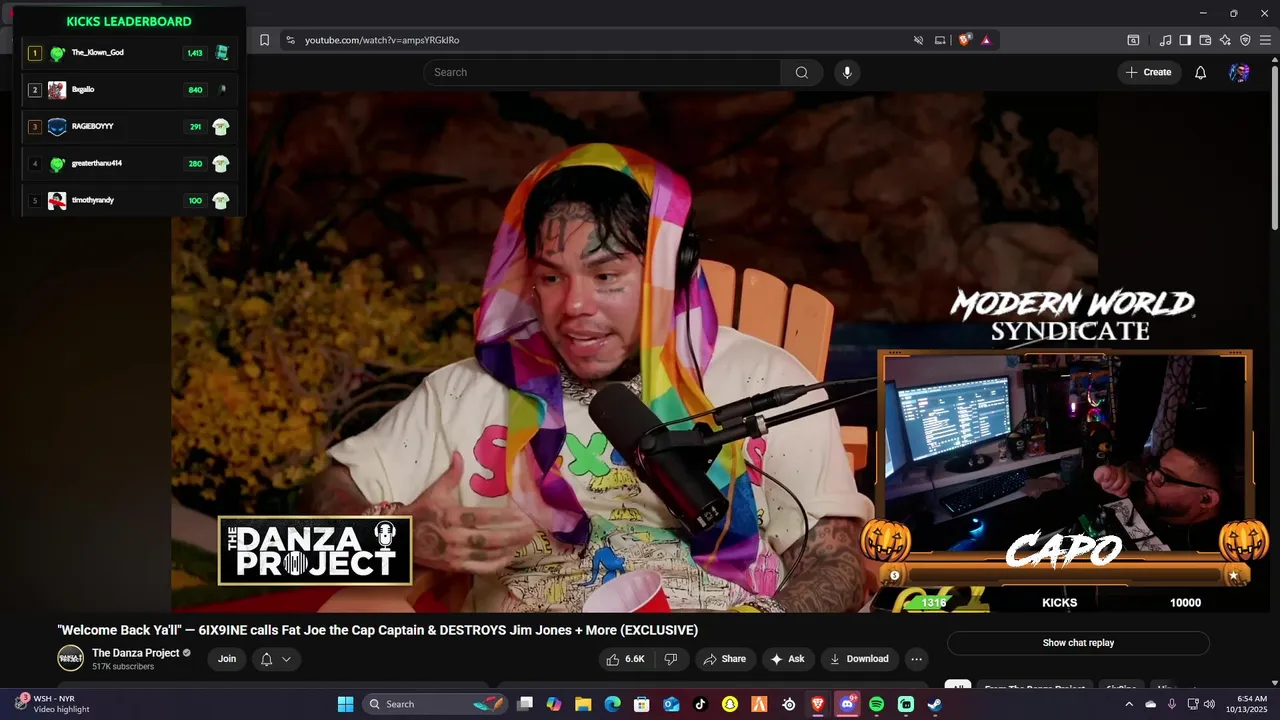Open YouTube notifications bell
This screenshot has height=720, width=1280.
pos(1201,72)
